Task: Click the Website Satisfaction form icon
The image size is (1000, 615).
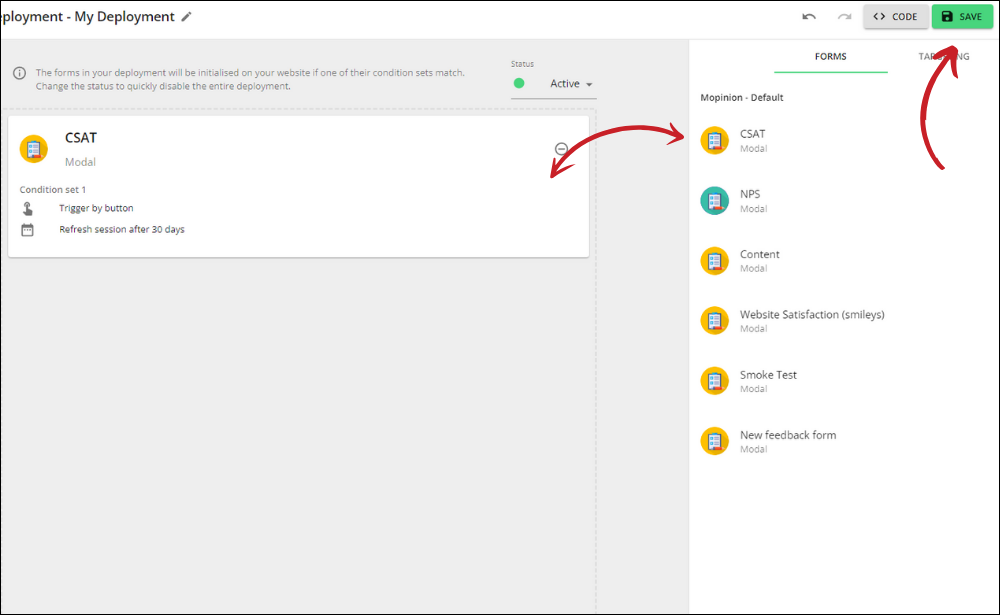Action: point(714,321)
